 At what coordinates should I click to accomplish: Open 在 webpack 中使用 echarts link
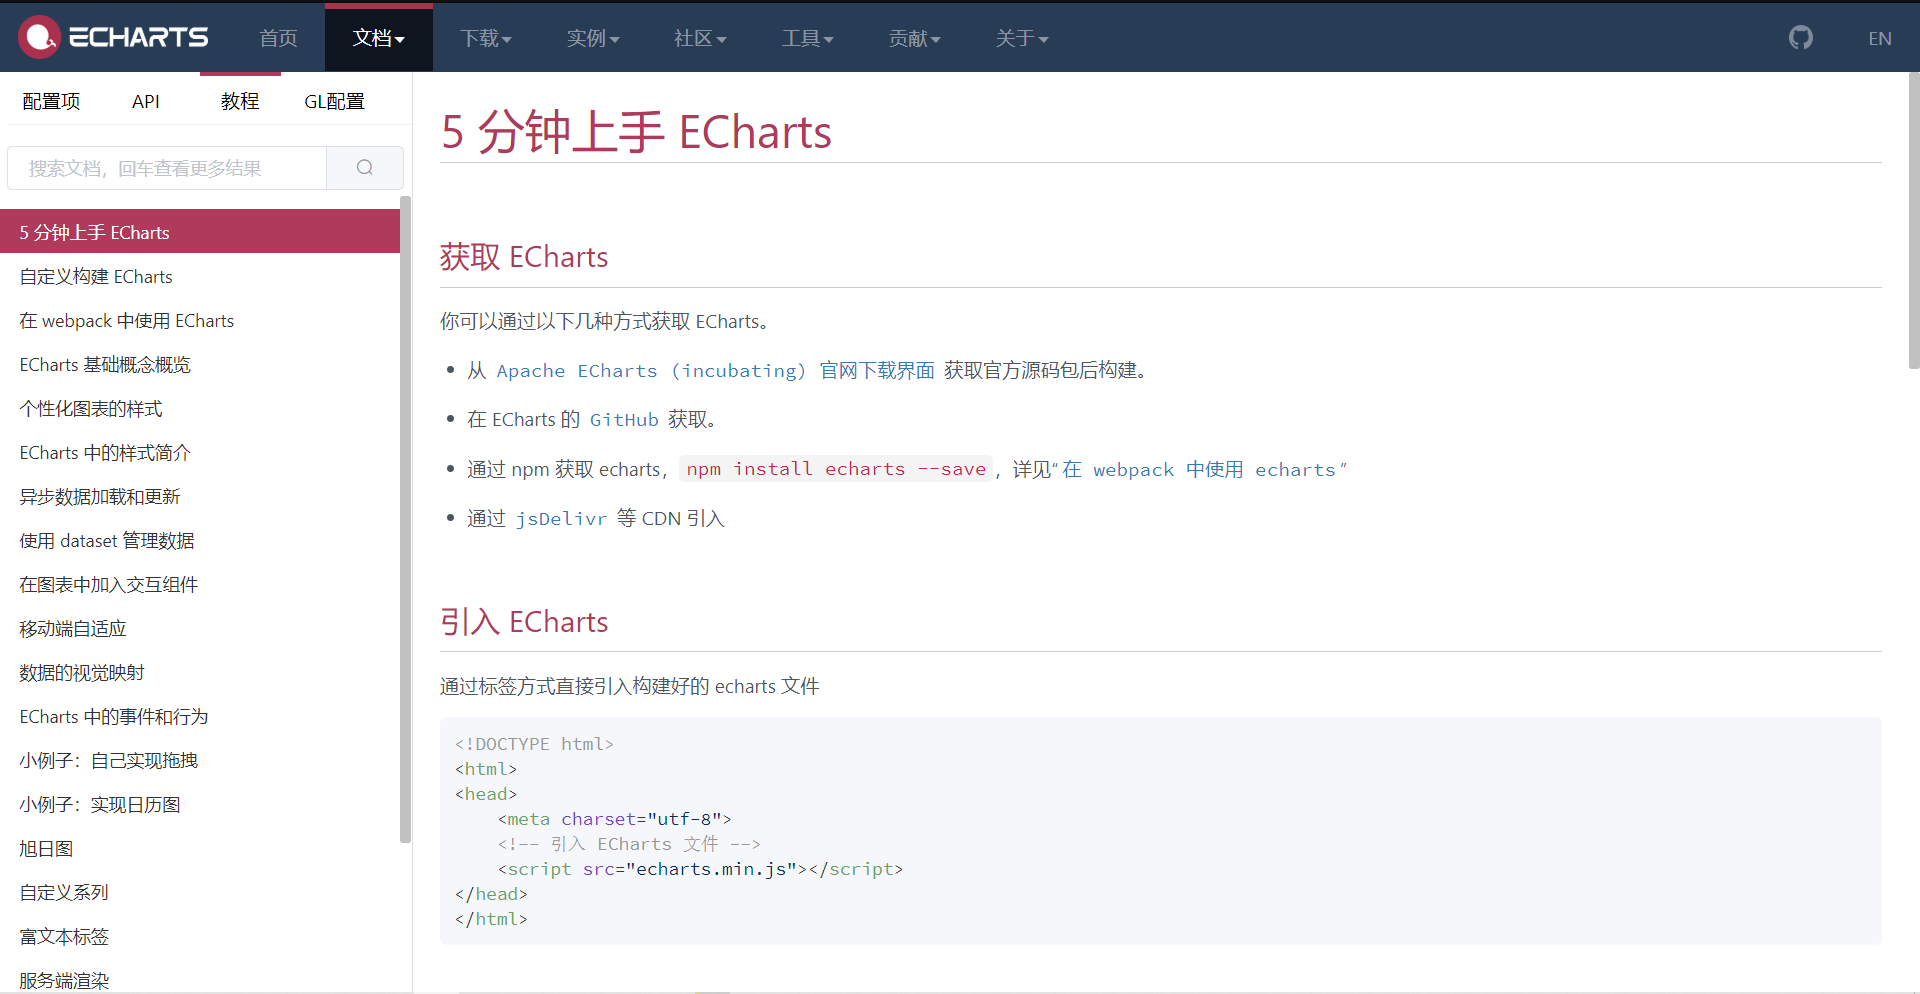coord(1198,470)
